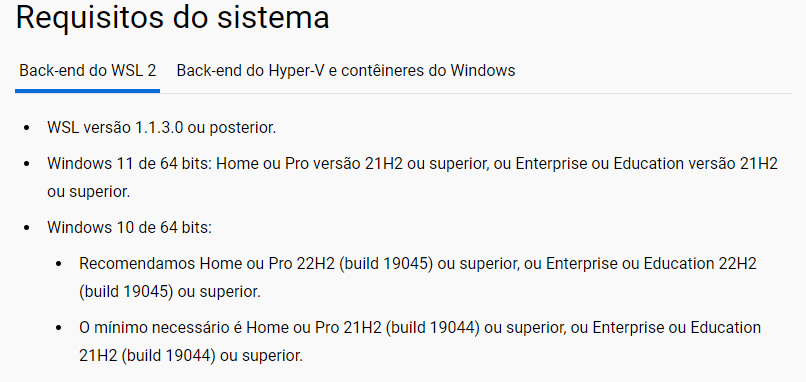Viewport: 806px width, 382px height.
Task: Click the bullet before Windows 11 de 64 bits
Action: pyautogui.click(x=27, y=164)
